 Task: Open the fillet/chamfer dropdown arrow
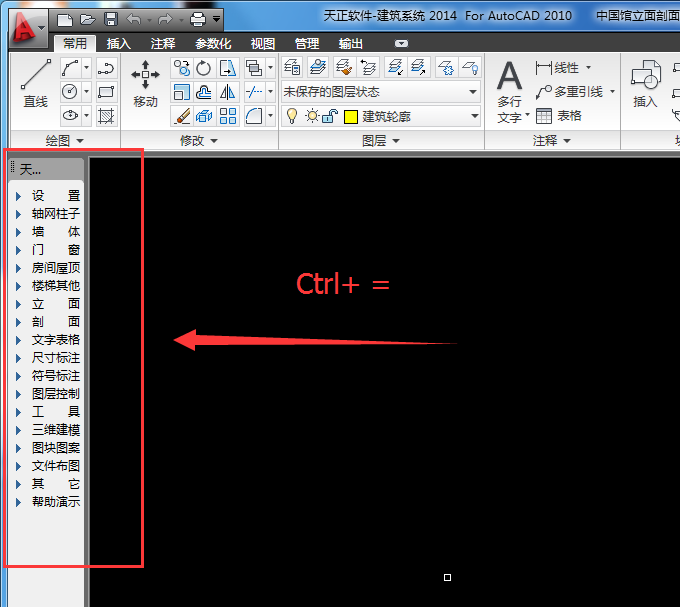[x=270, y=116]
